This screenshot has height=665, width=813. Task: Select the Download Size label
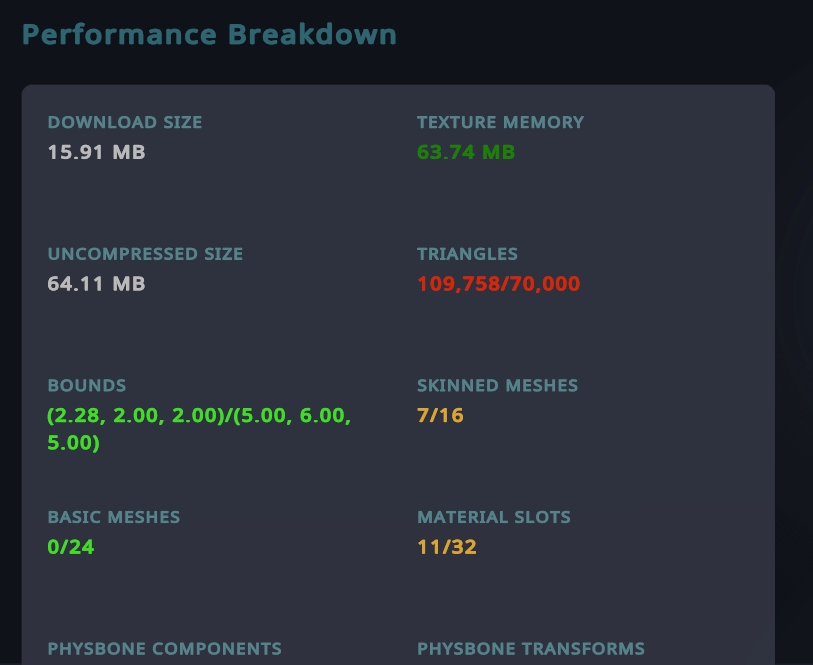pyautogui.click(x=125, y=123)
